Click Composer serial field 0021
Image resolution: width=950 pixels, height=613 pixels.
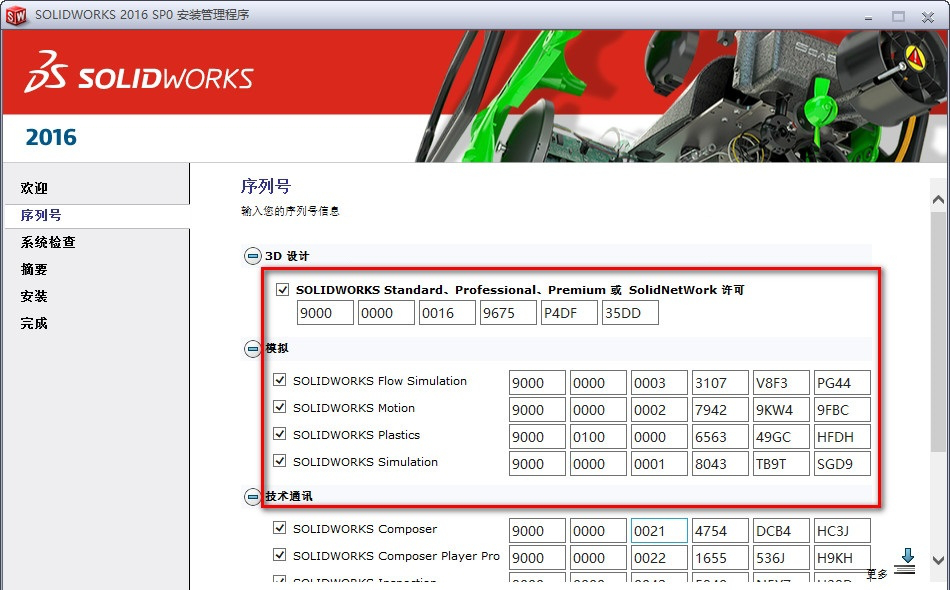[x=659, y=531]
